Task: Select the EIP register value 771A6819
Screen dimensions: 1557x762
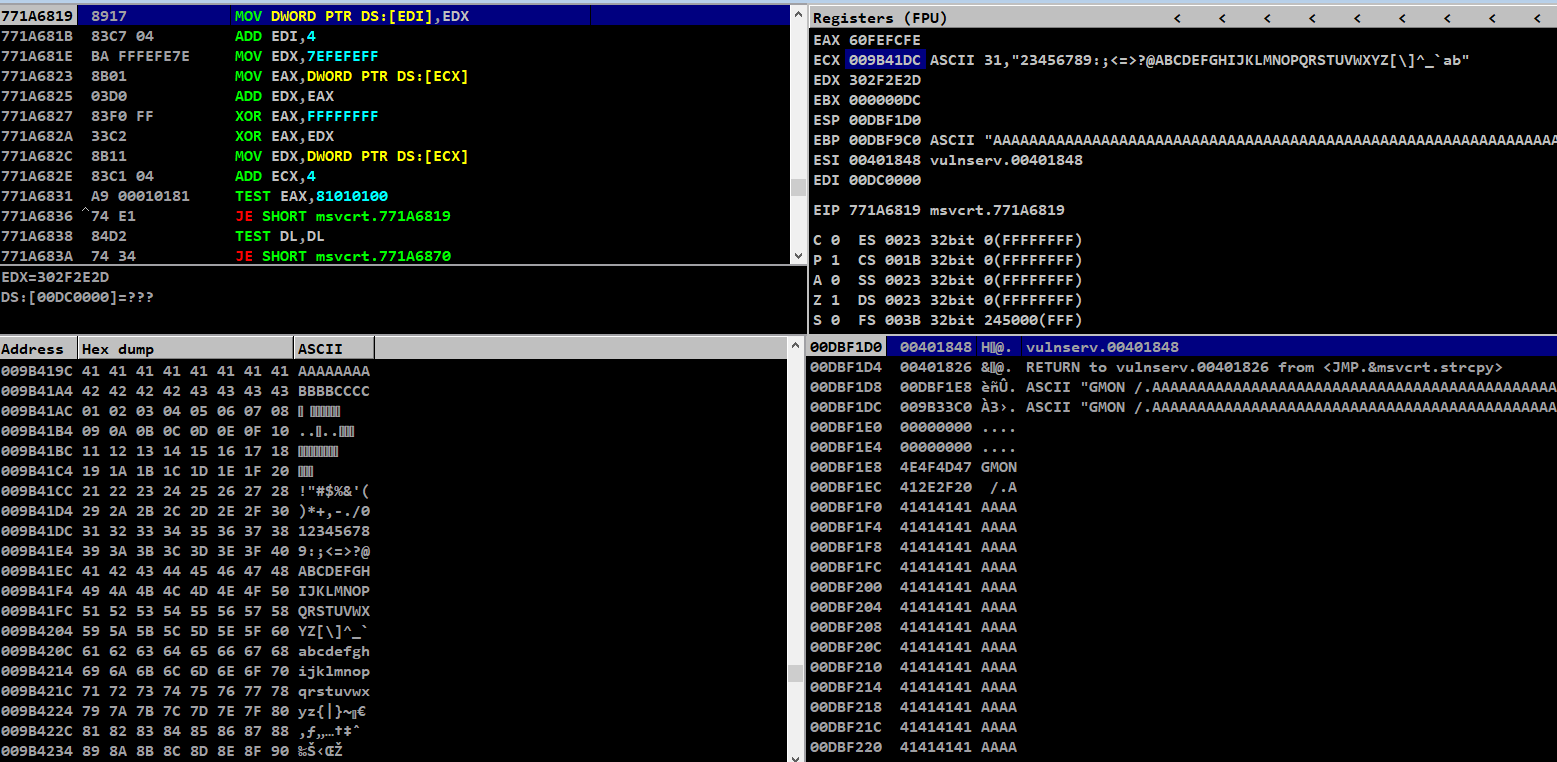Action: 885,210
